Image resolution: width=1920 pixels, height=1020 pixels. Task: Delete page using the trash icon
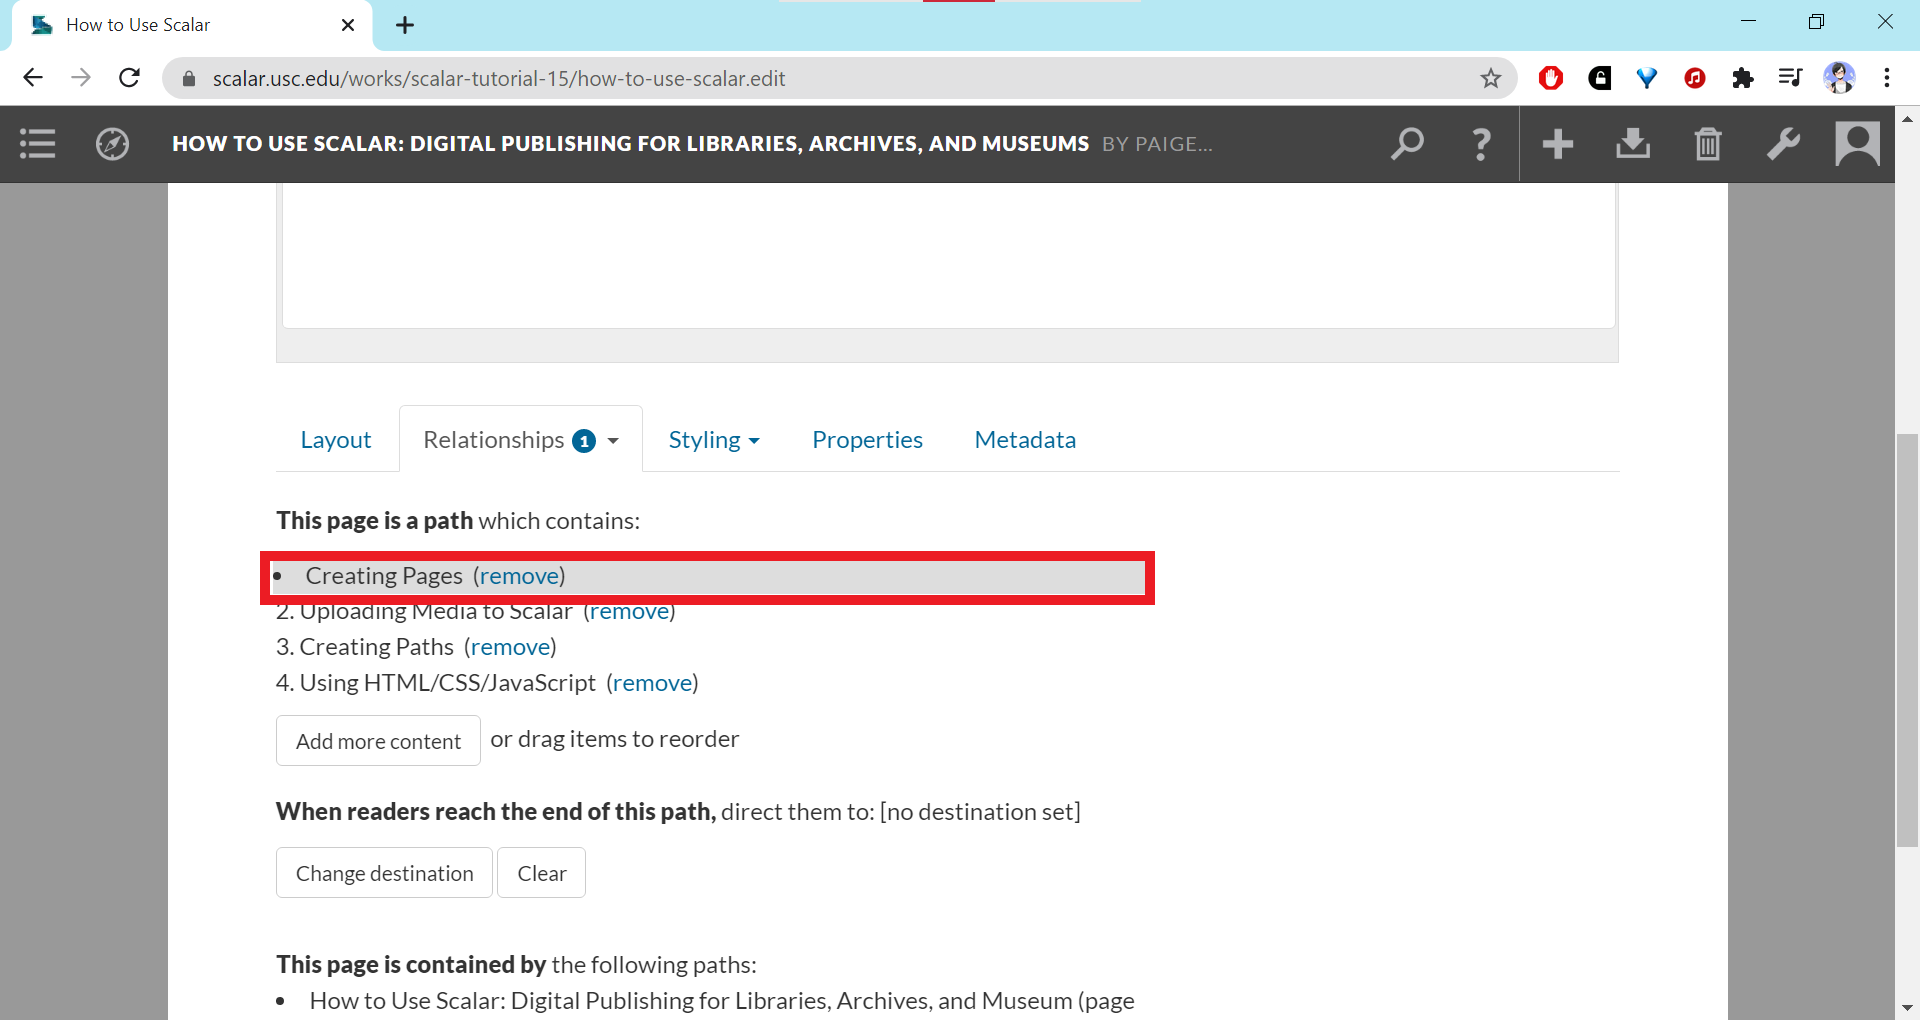1708,144
